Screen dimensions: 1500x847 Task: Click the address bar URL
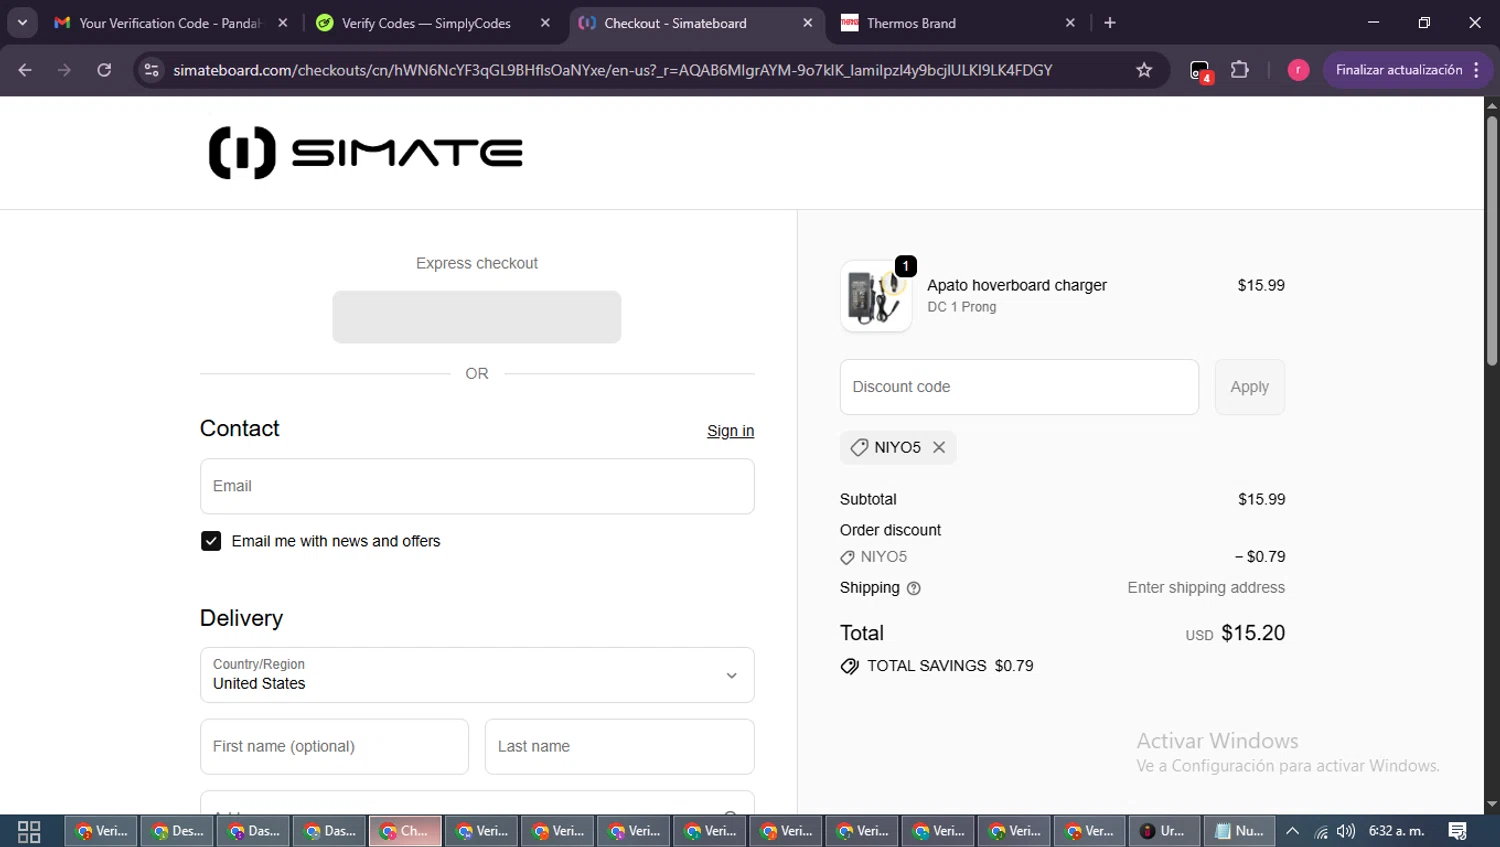[x=612, y=70]
